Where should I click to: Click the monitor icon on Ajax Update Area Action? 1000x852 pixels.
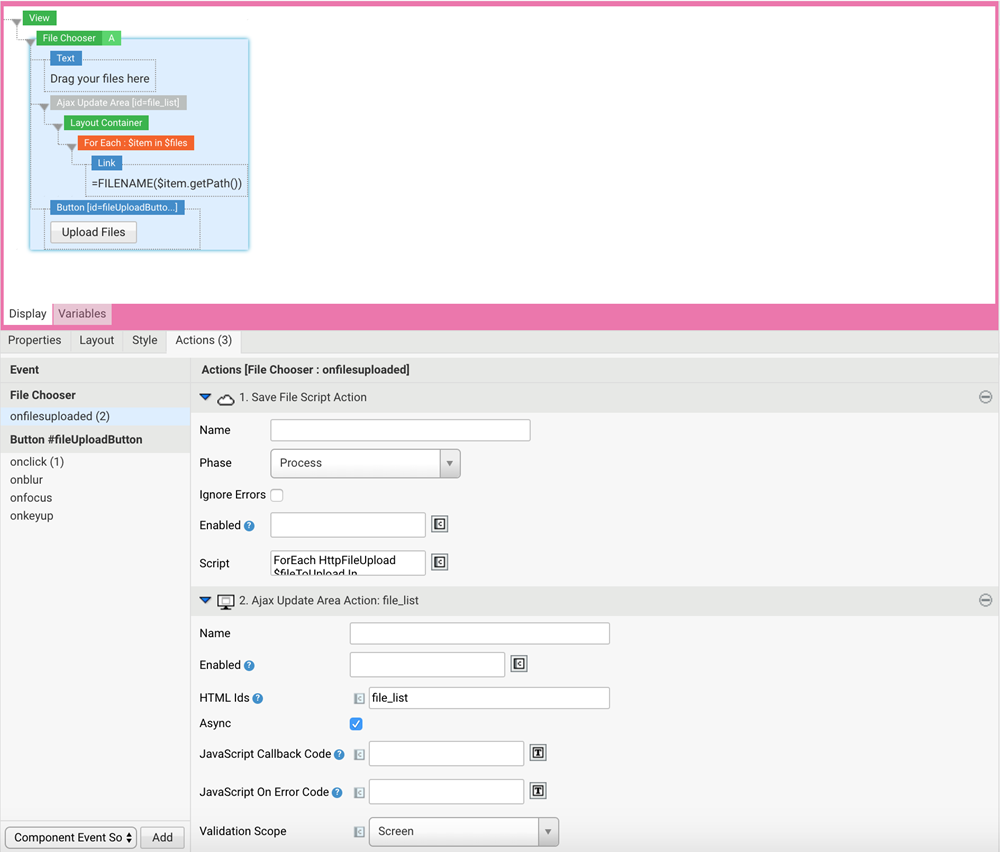tap(224, 600)
